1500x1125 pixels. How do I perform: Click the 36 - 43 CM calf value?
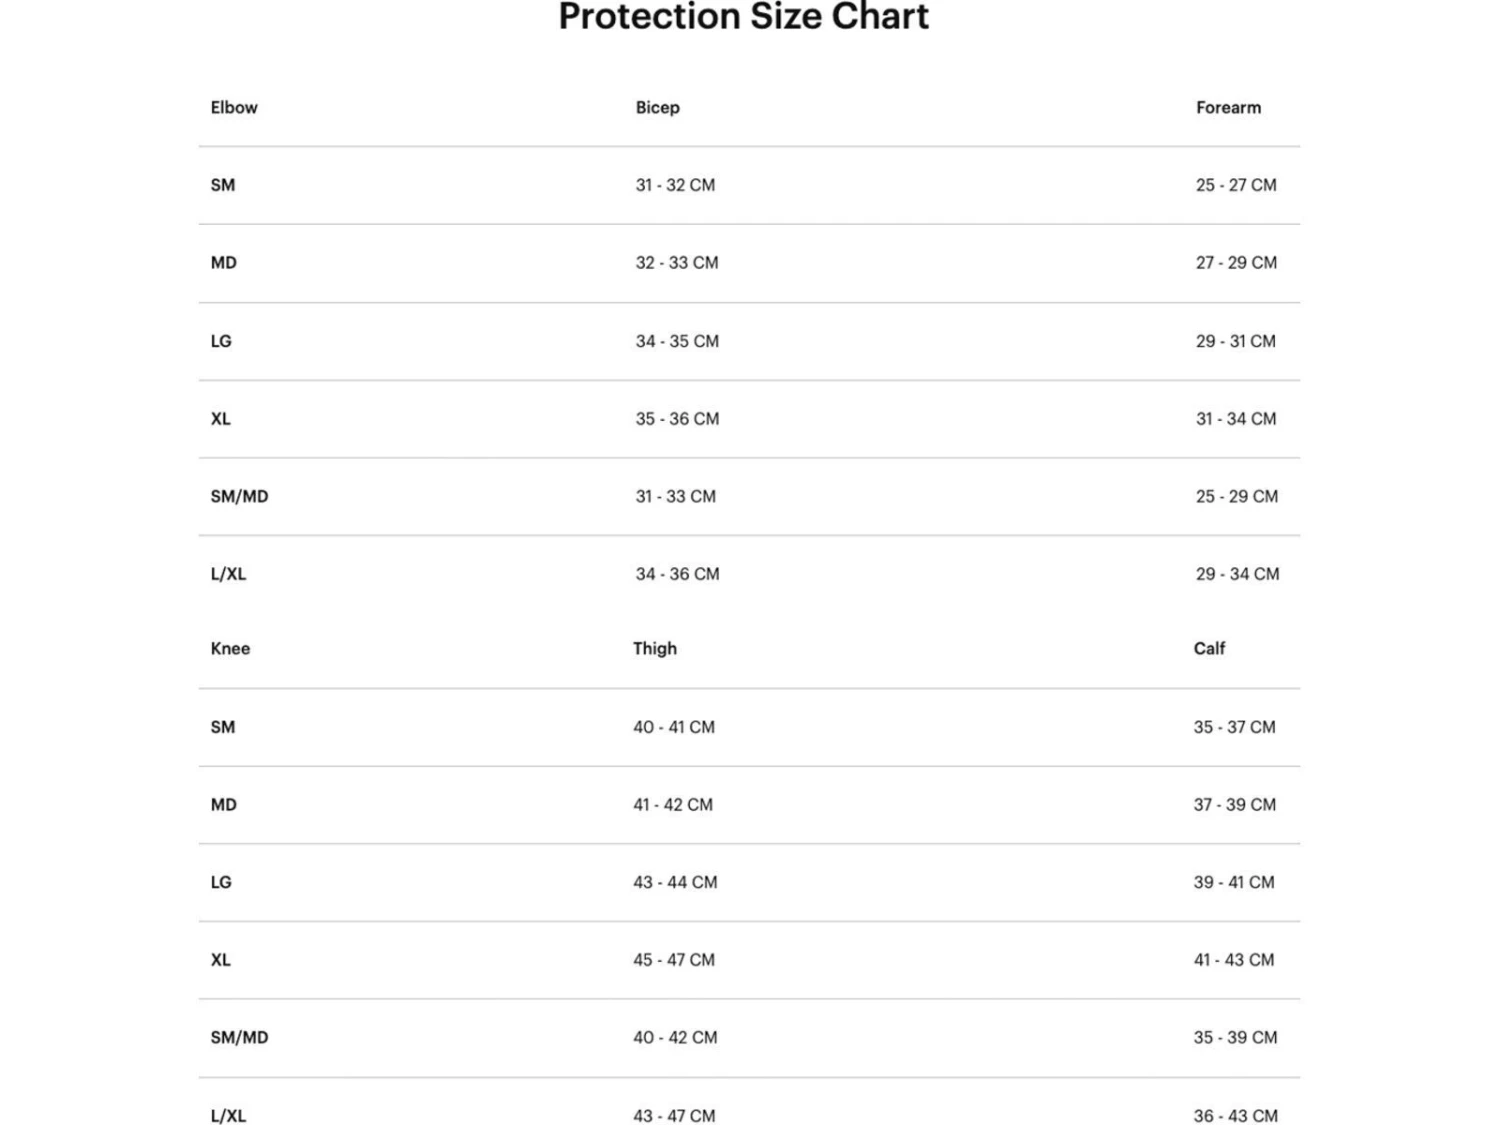pyautogui.click(x=1235, y=1115)
